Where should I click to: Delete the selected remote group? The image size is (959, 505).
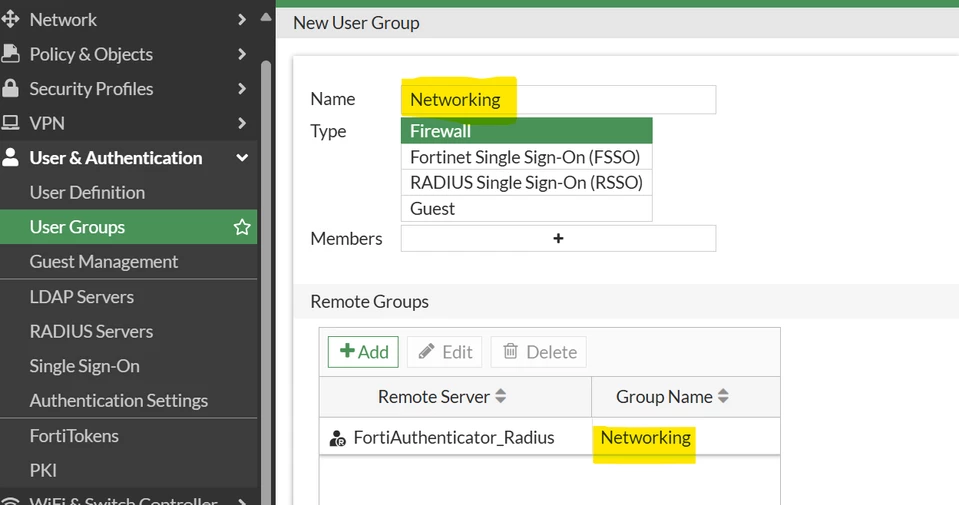click(539, 352)
